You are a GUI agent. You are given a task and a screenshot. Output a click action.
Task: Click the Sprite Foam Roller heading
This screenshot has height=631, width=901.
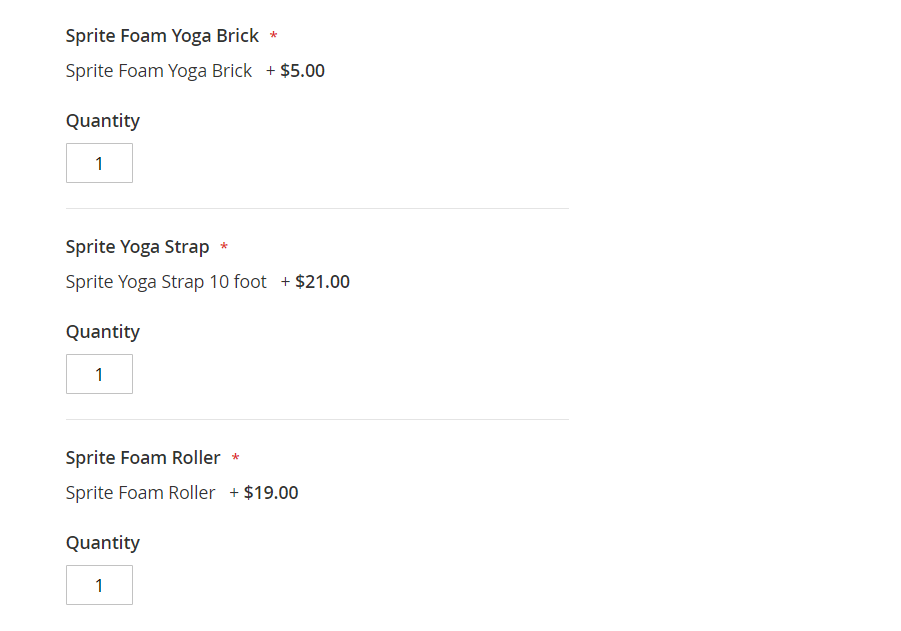click(143, 458)
